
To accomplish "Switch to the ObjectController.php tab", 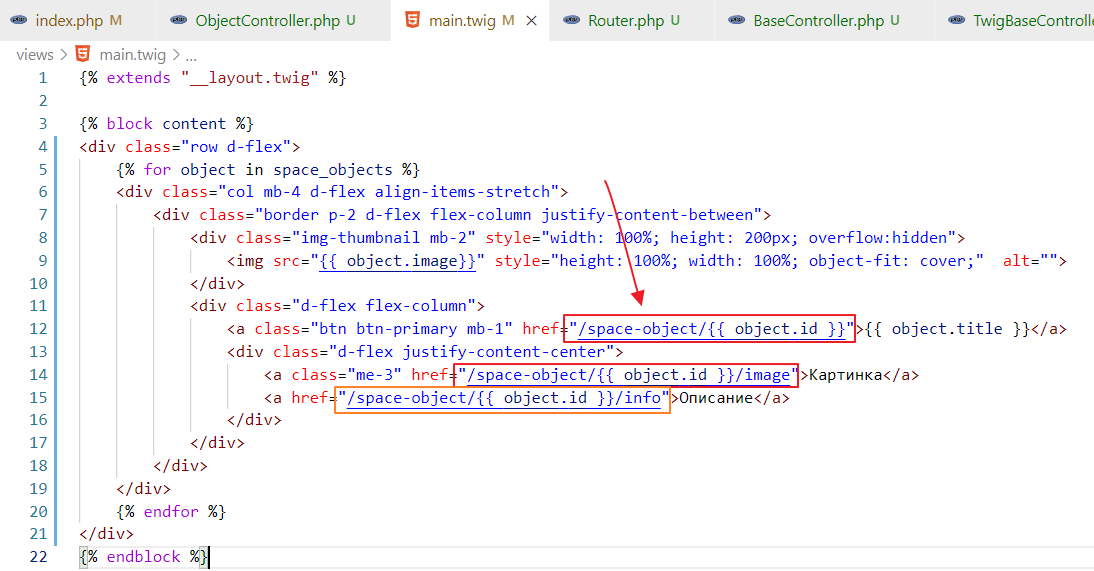I will [267, 20].
